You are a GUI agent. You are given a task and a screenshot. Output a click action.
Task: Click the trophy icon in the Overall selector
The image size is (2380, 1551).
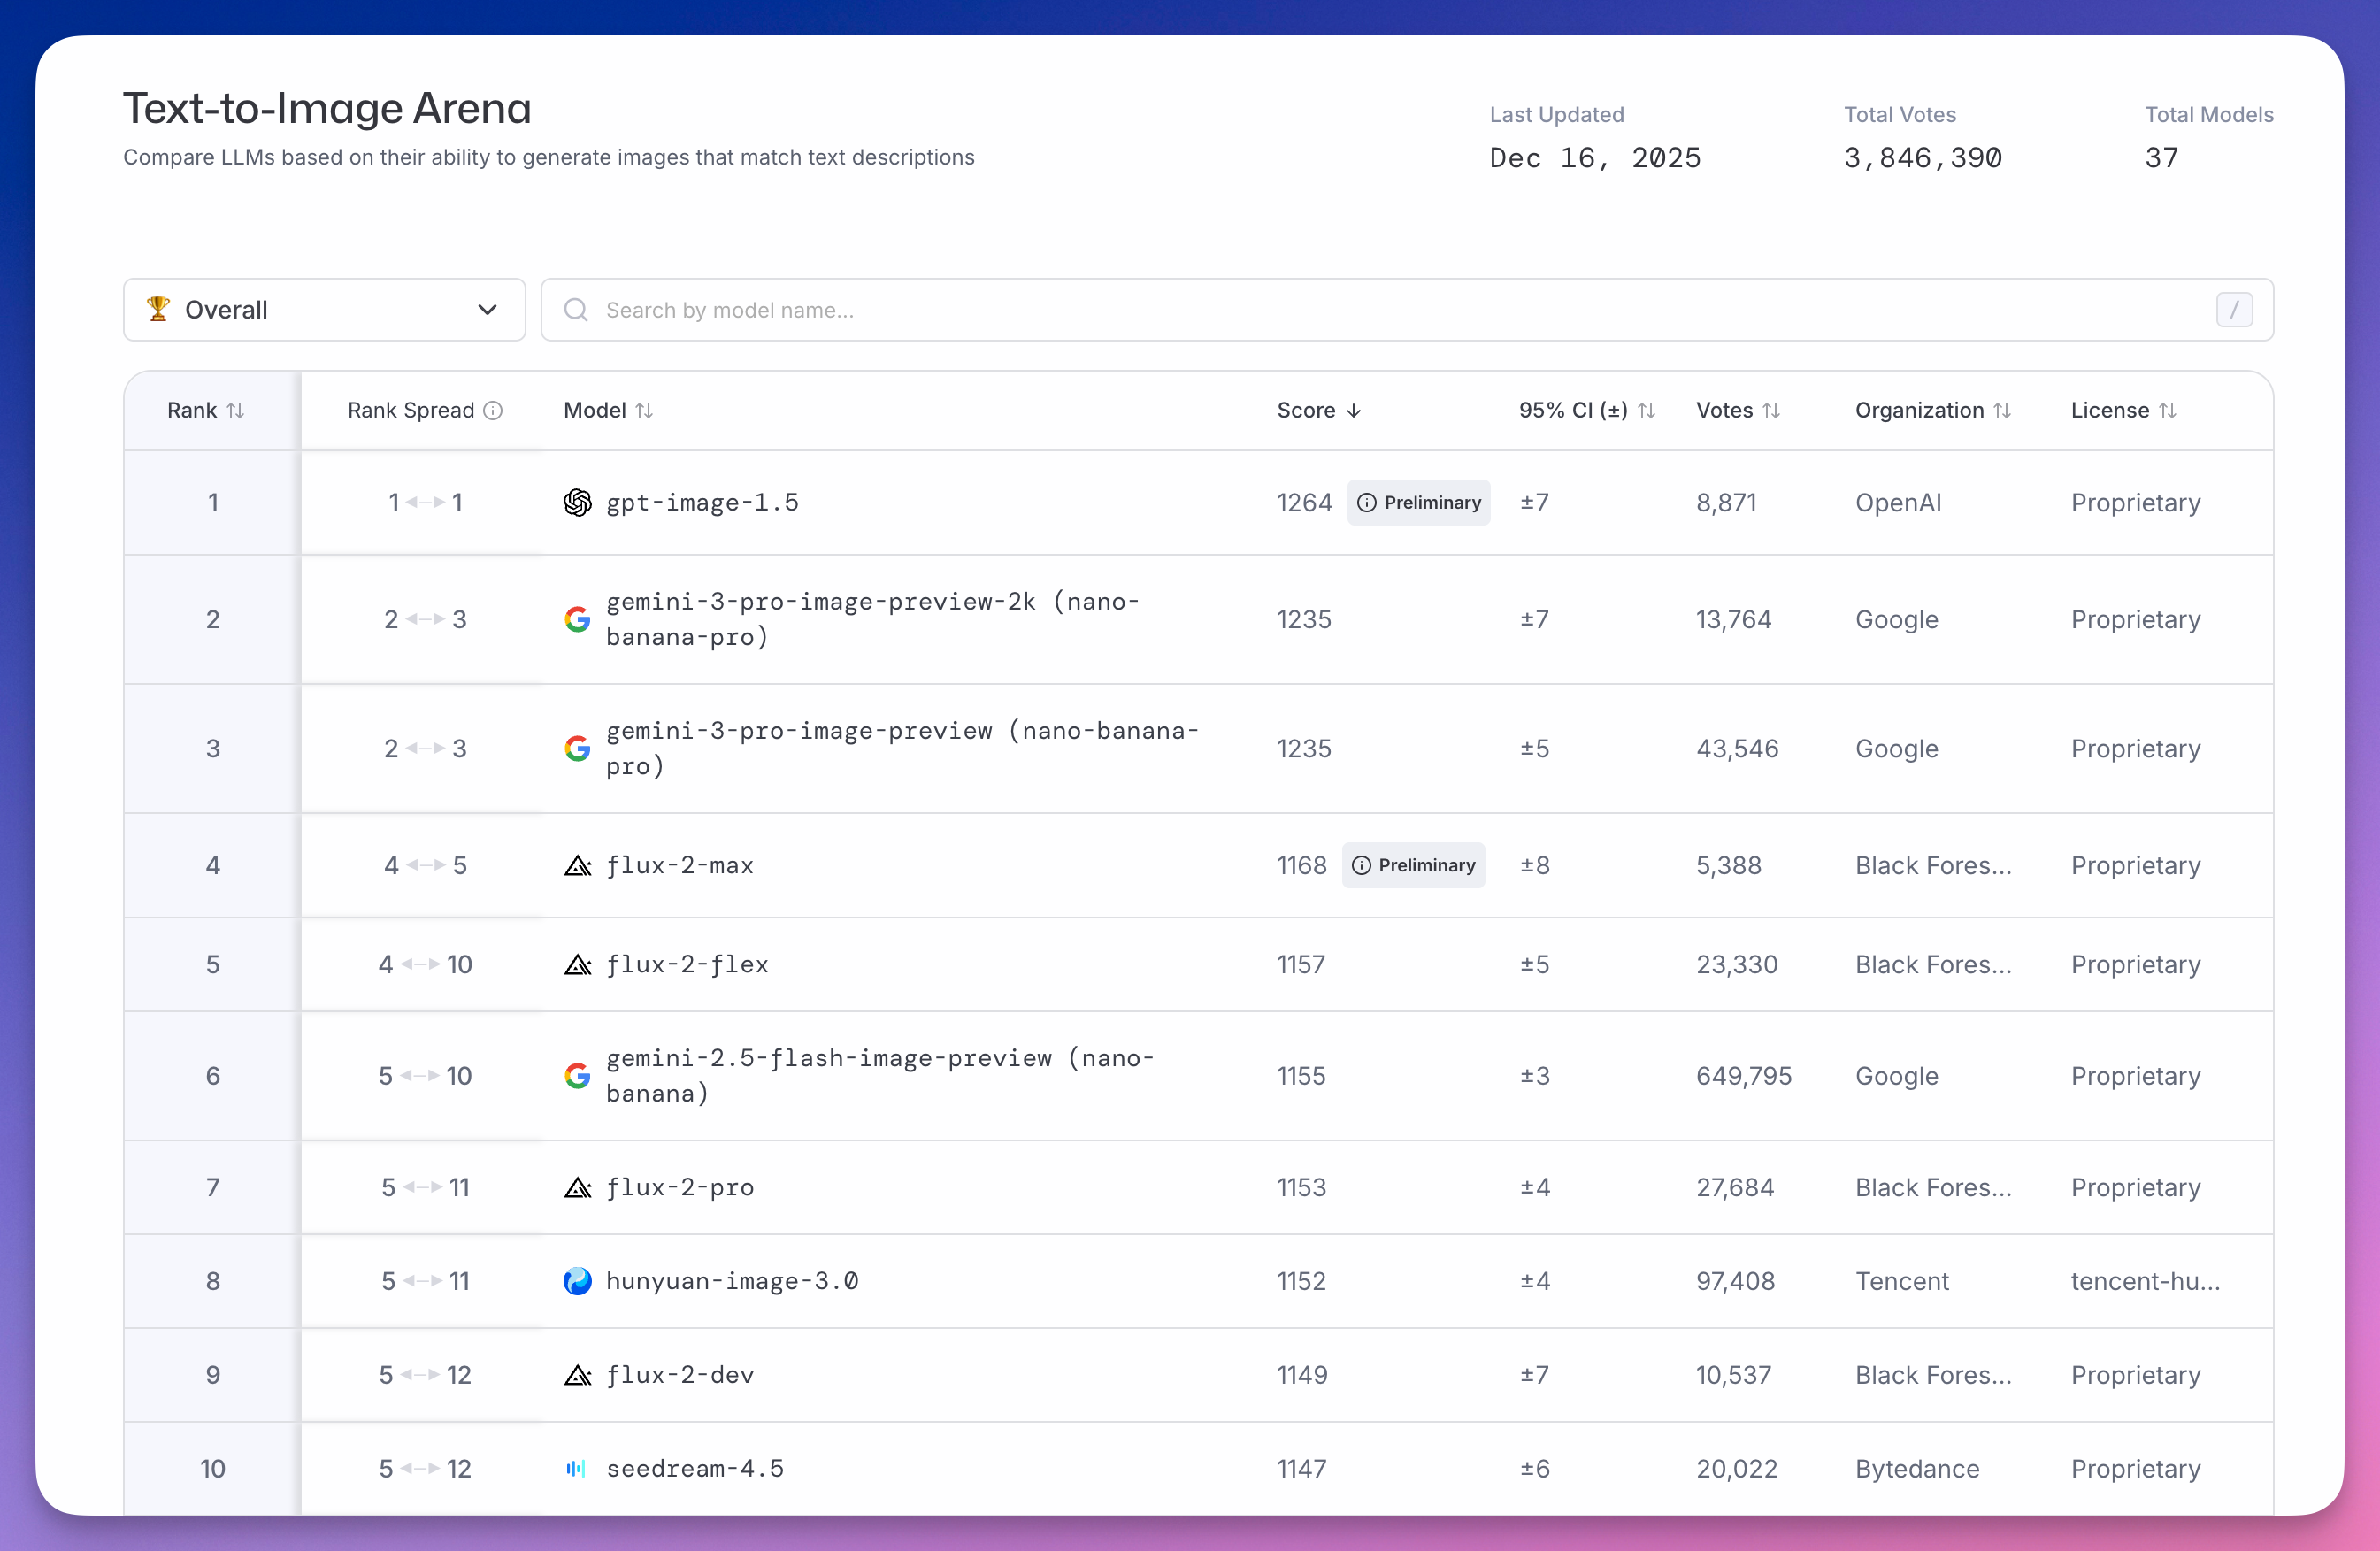158,309
